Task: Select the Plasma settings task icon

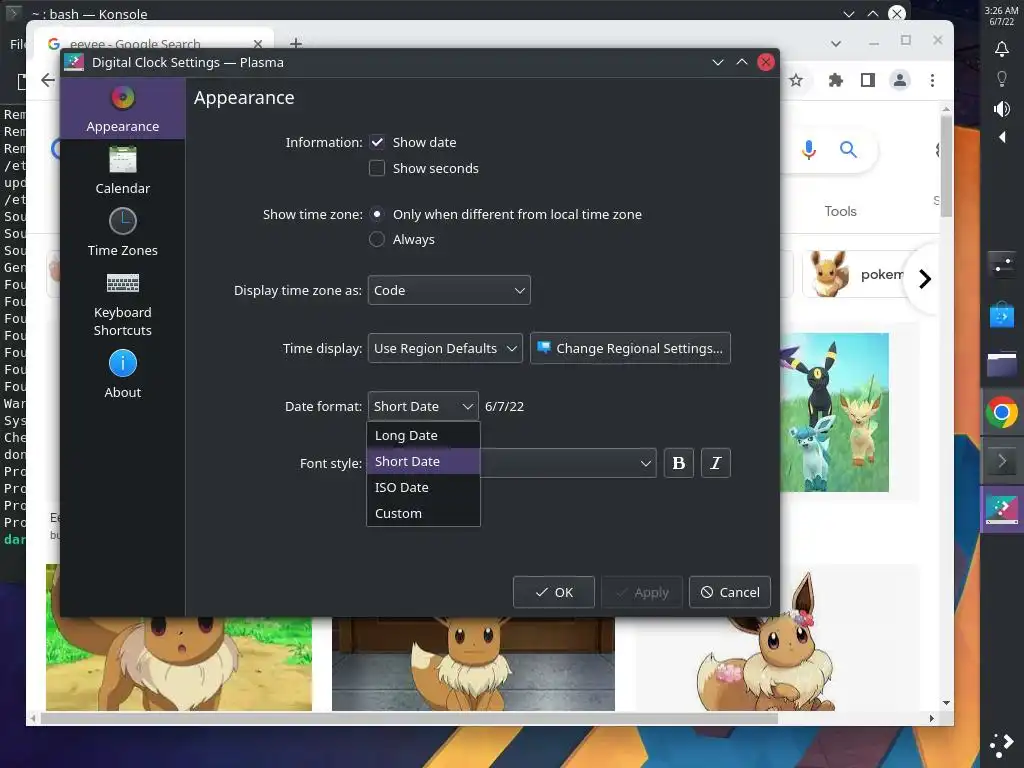Action: (1002, 510)
